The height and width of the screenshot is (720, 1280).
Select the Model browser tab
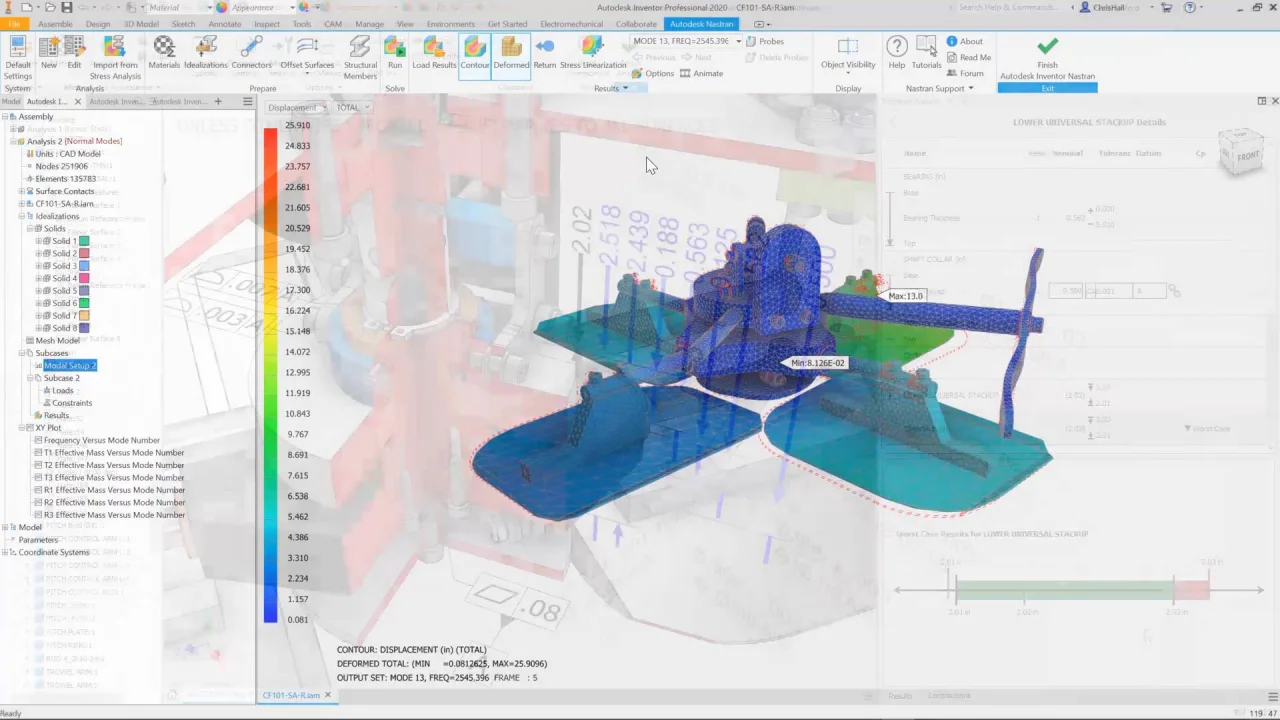[x=11, y=101]
